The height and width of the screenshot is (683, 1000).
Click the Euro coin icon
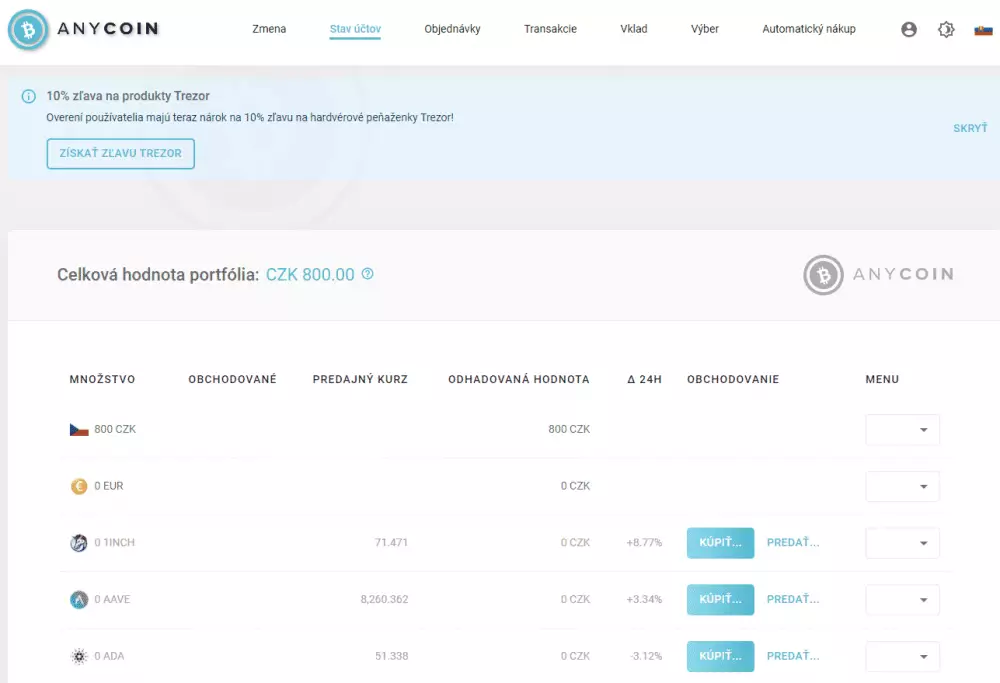[x=79, y=486]
